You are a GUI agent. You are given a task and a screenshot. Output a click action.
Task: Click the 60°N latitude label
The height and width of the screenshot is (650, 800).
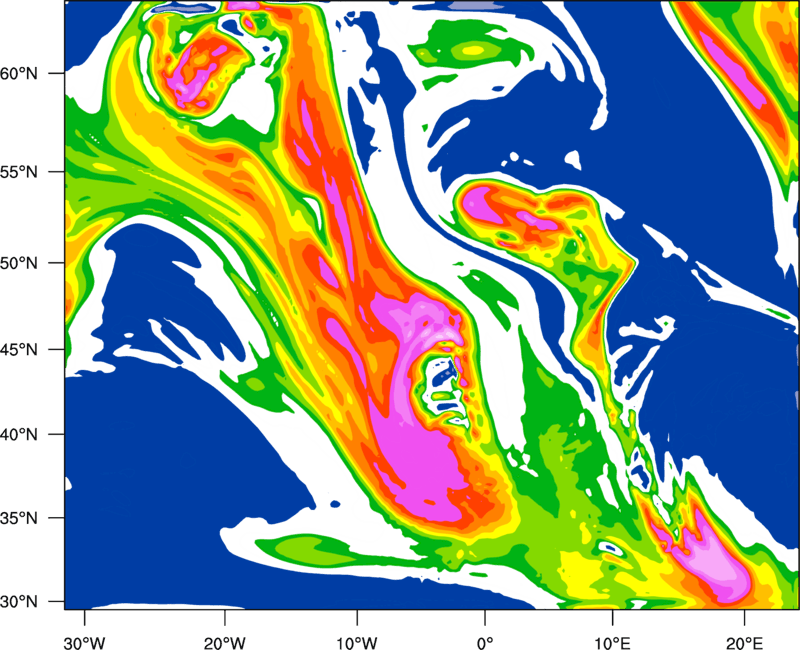pyautogui.click(x=19, y=73)
